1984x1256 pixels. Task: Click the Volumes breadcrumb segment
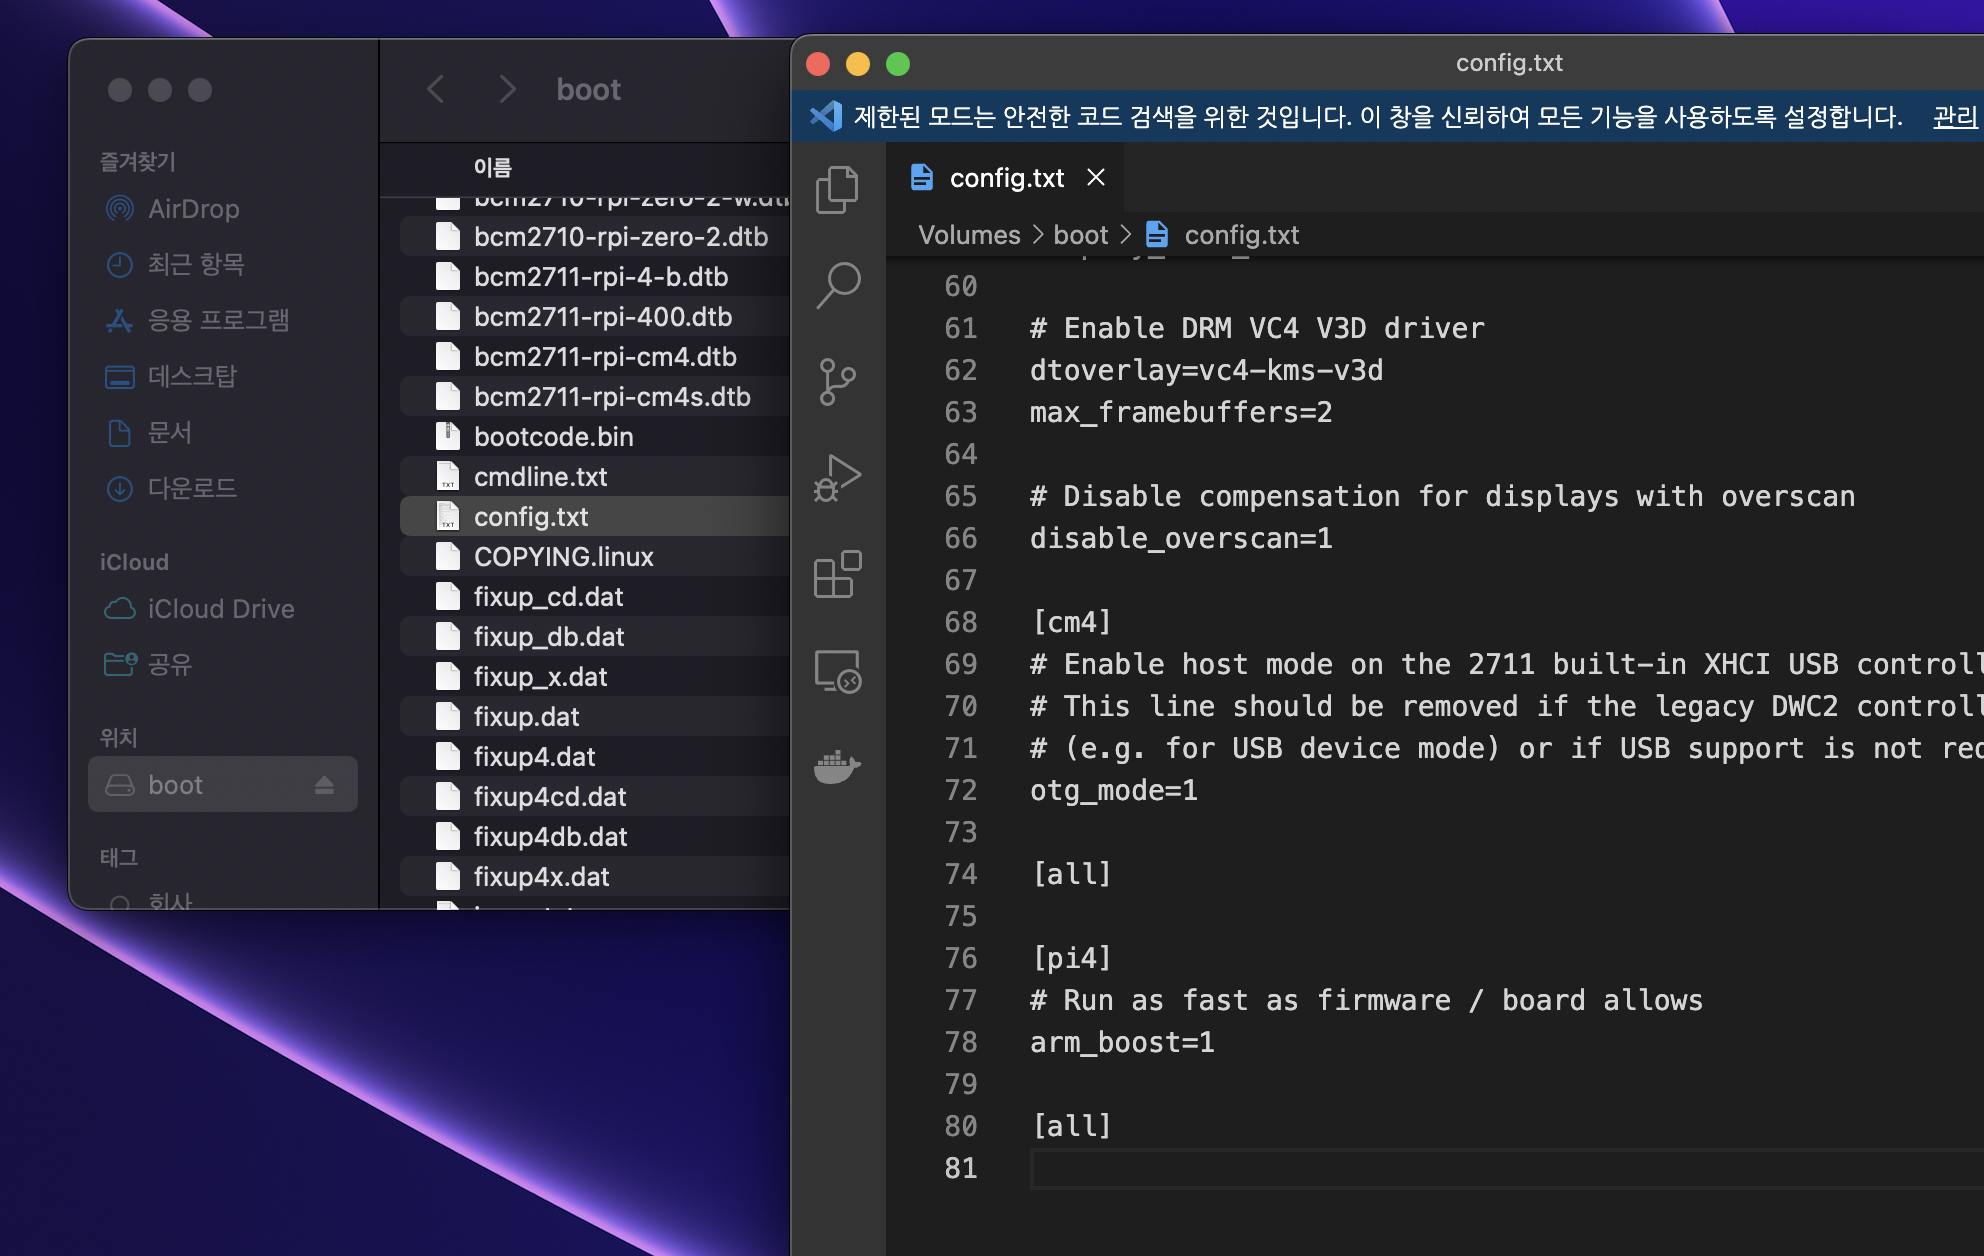(969, 235)
